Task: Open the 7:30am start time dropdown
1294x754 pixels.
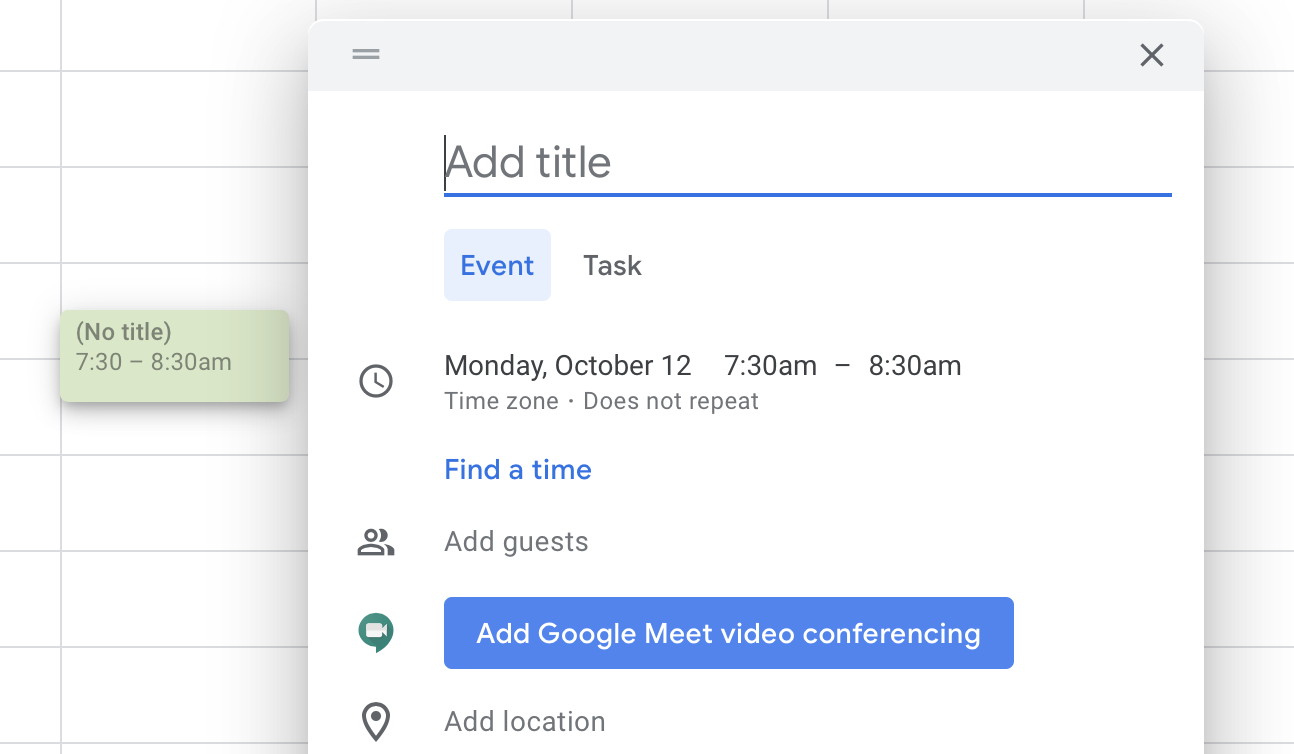Action: [x=770, y=366]
